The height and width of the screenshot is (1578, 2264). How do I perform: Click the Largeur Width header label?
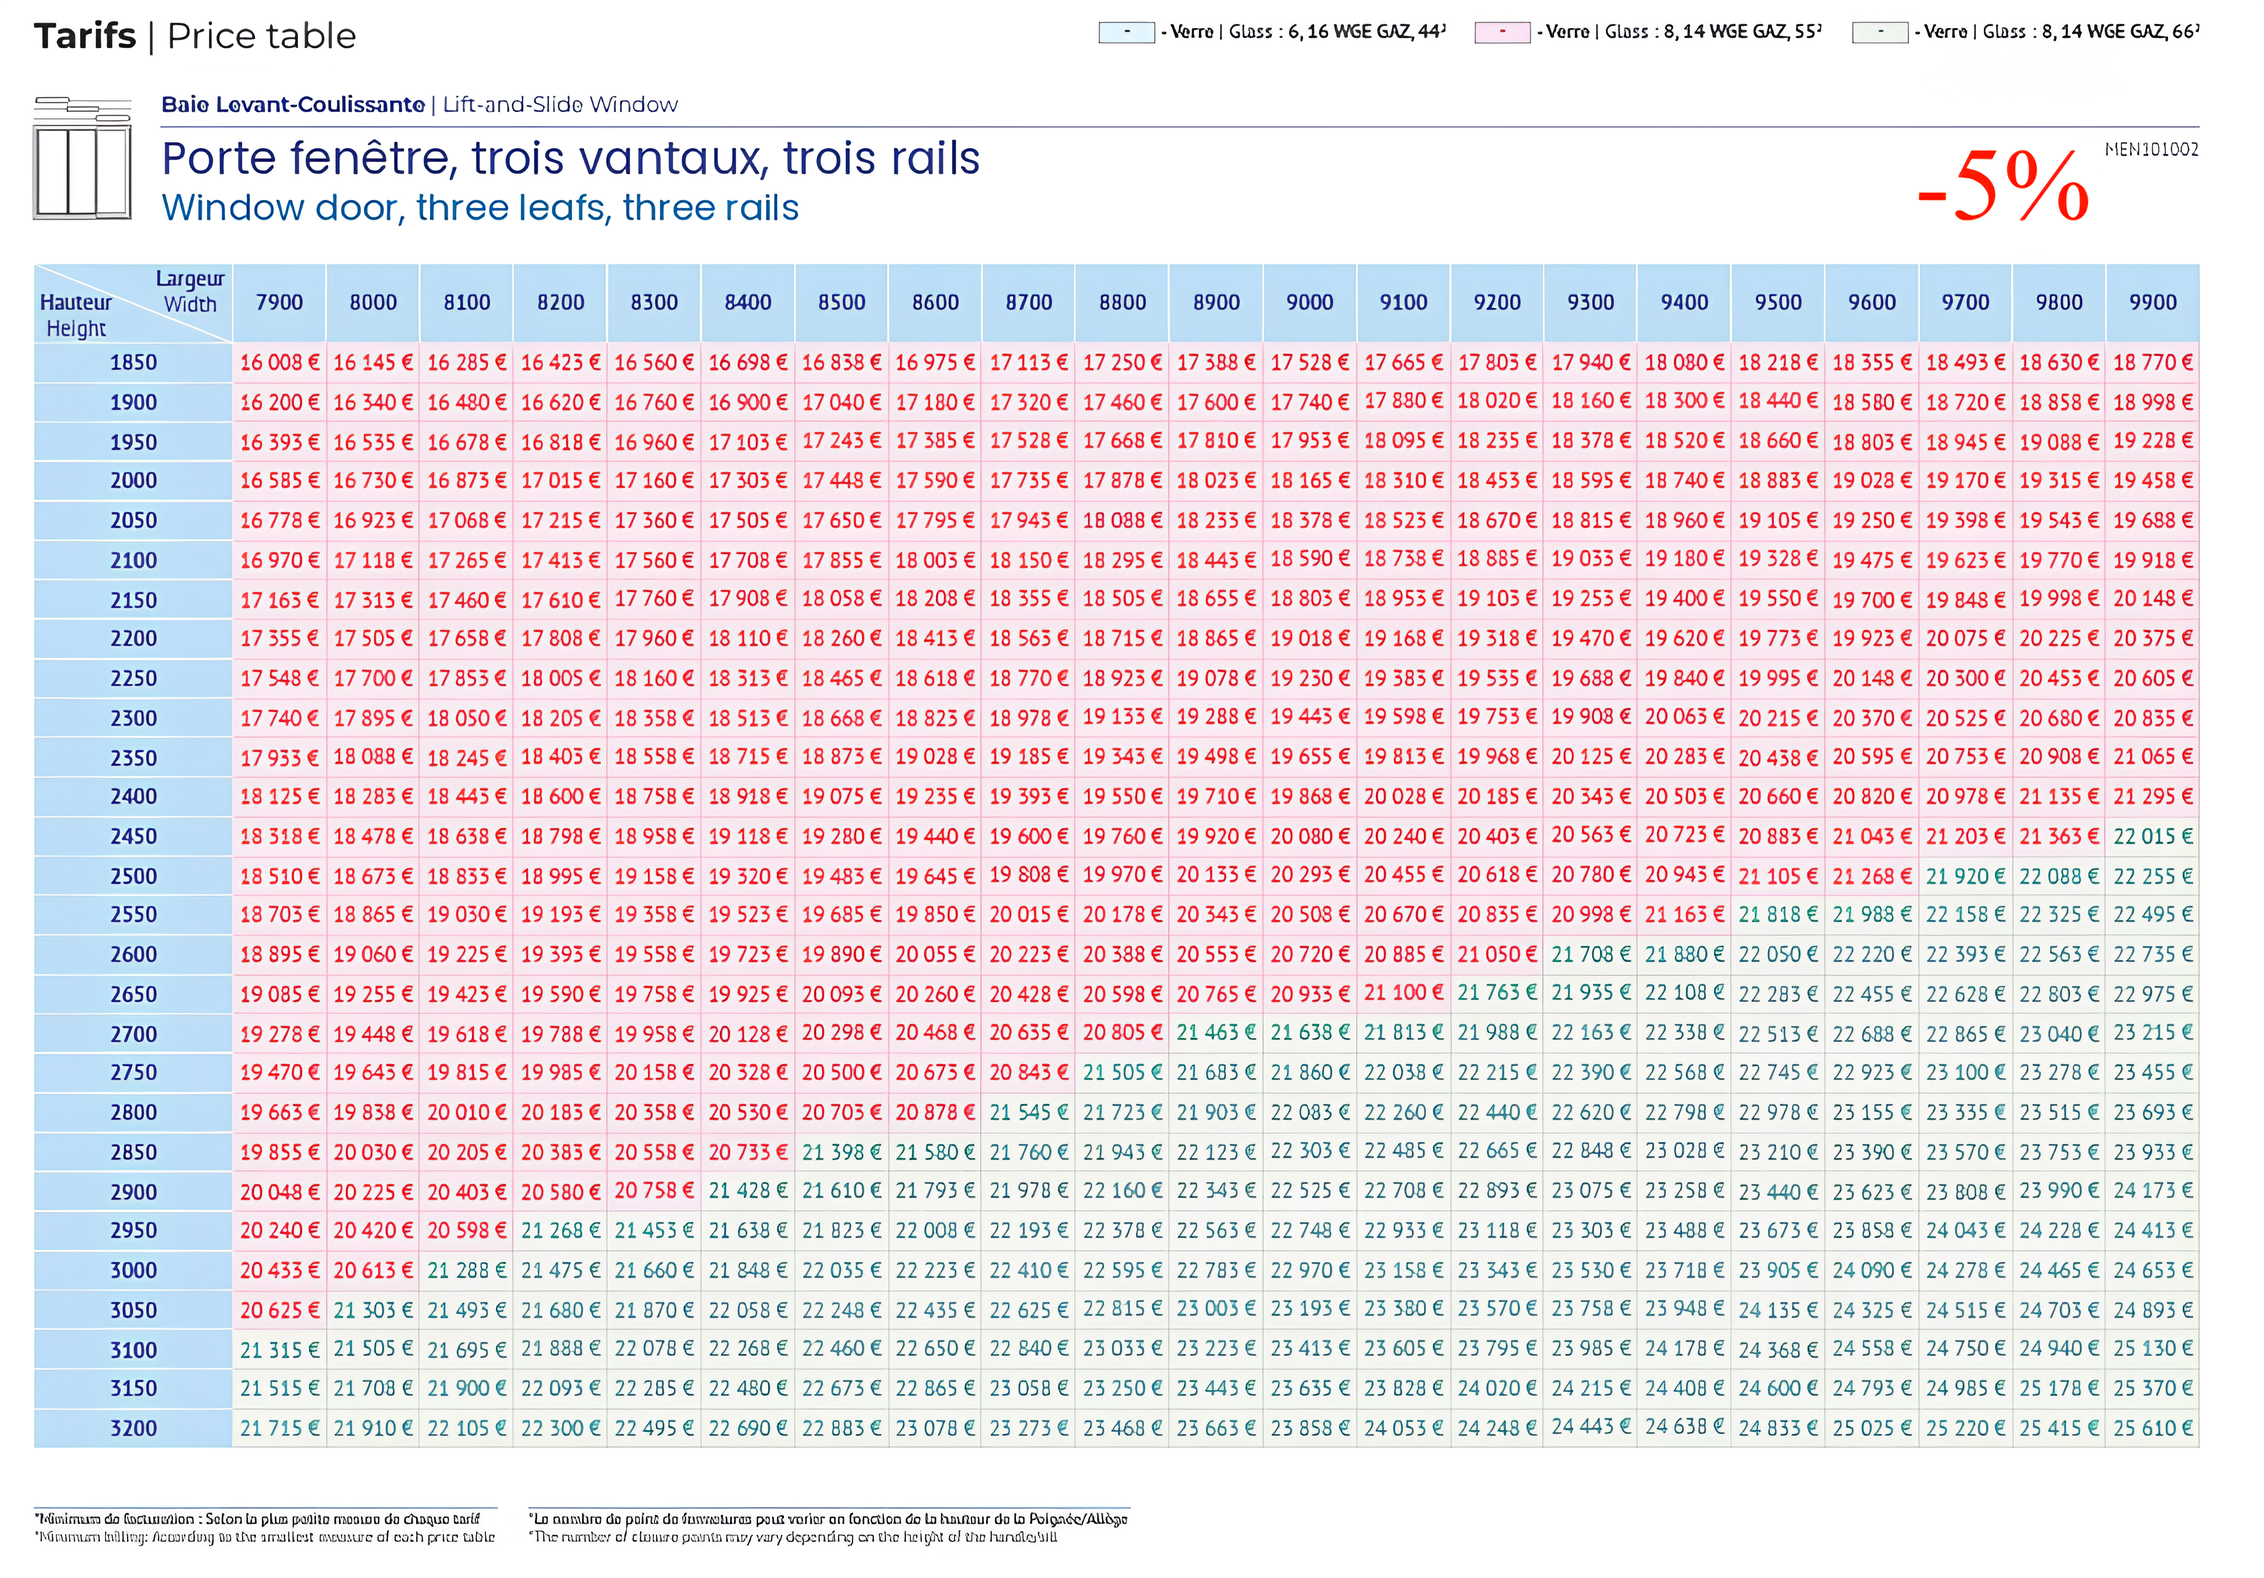190,291
